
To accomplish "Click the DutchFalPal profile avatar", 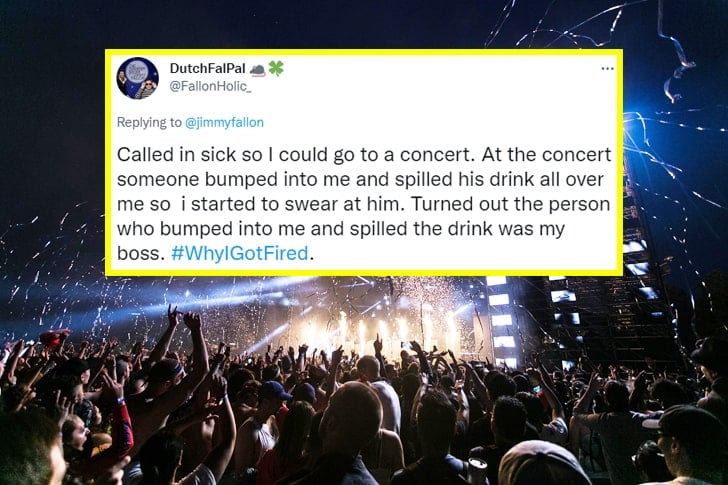I will click(137, 78).
